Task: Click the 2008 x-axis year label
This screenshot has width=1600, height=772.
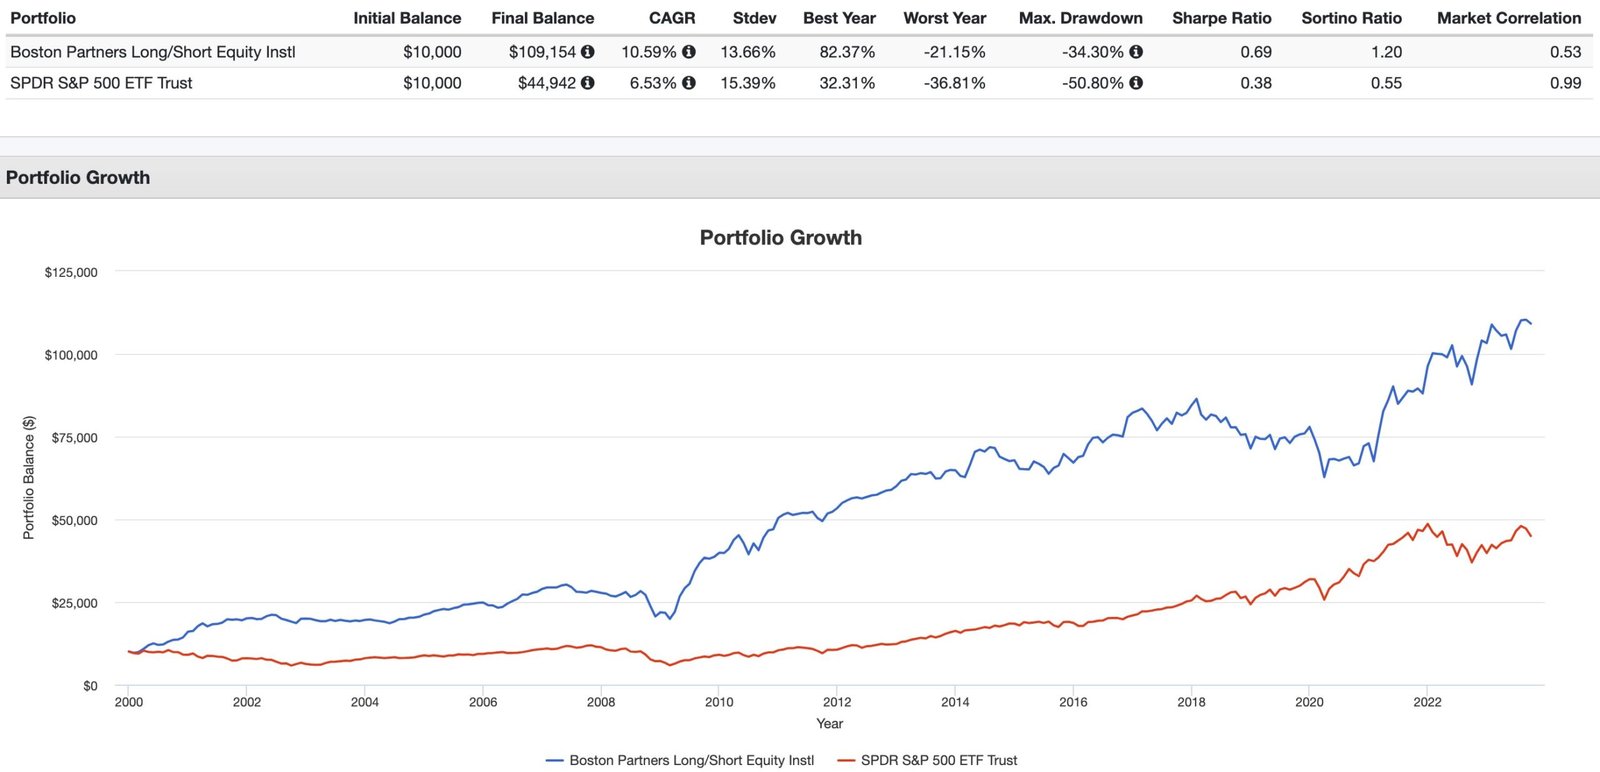Action: [601, 702]
